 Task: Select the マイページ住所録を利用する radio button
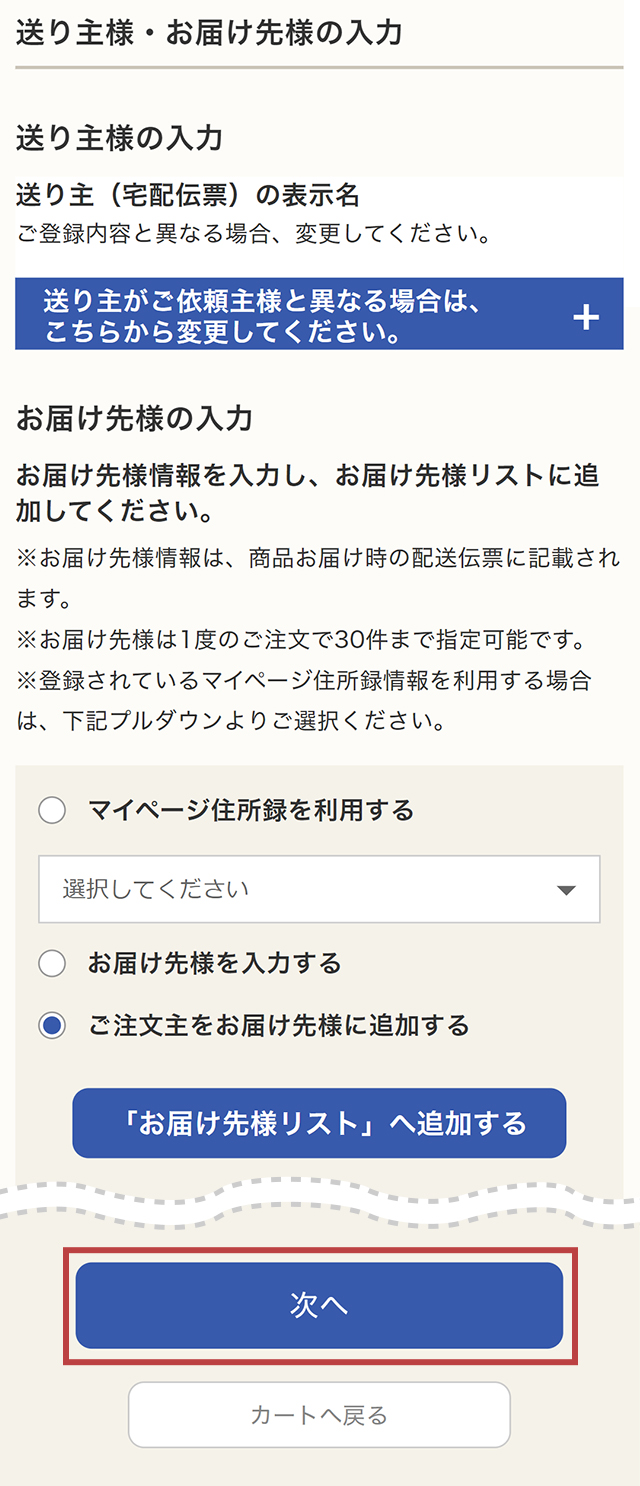pos(52,810)
